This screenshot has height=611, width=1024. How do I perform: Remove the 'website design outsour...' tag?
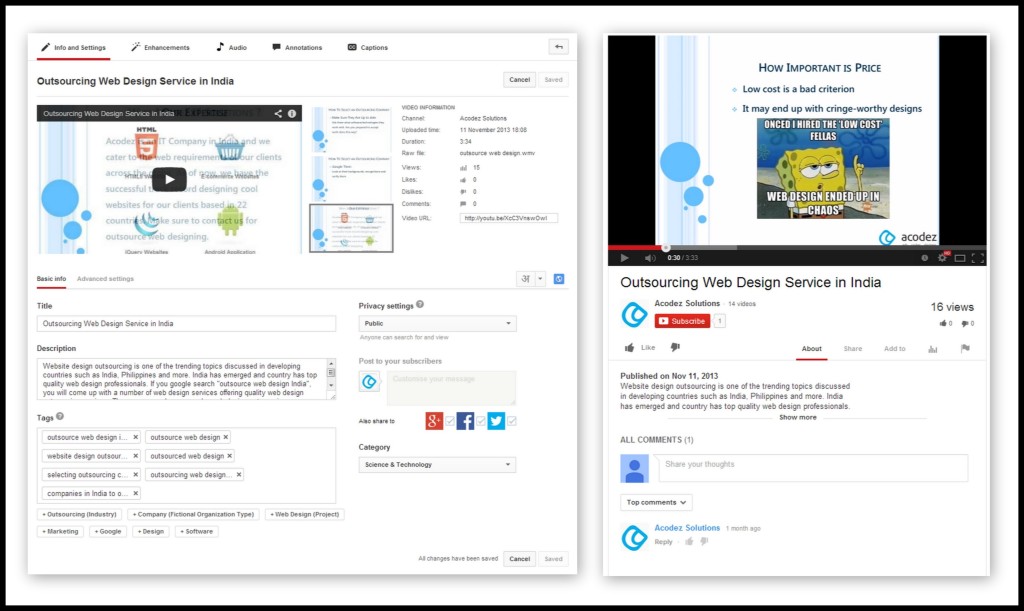click(x=135, y=456)
